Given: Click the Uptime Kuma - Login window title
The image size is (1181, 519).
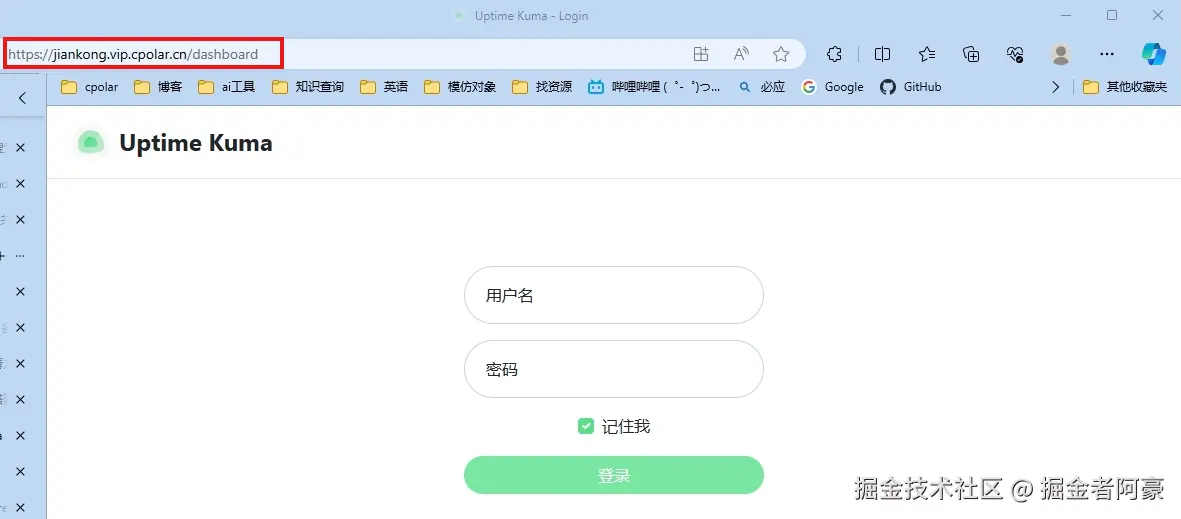Looking at the screenshot, I should tap(532, 15).
